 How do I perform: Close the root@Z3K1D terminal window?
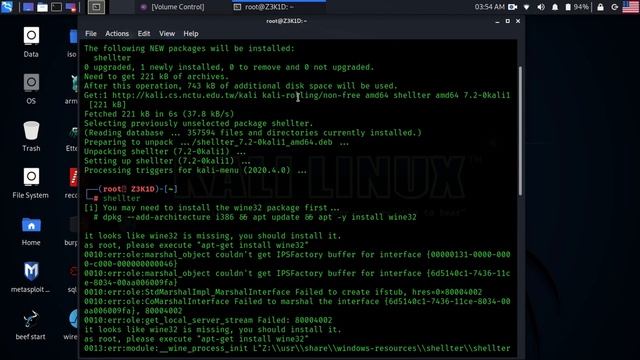coord(518,21)
